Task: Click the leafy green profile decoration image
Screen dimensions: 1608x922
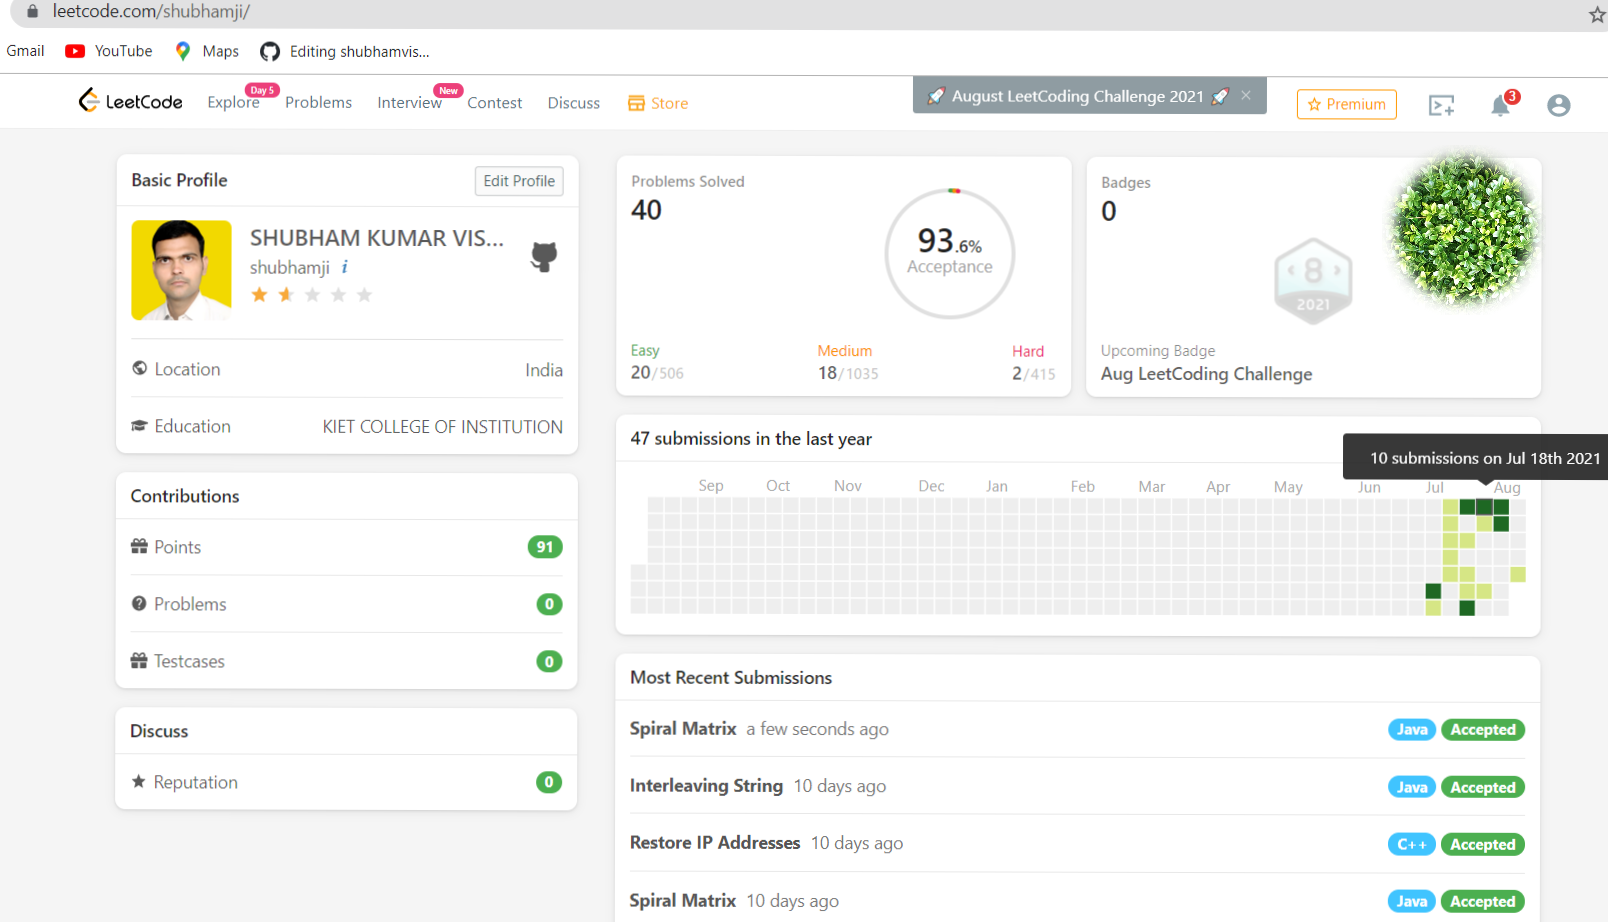Action: tap(1463, 229)
